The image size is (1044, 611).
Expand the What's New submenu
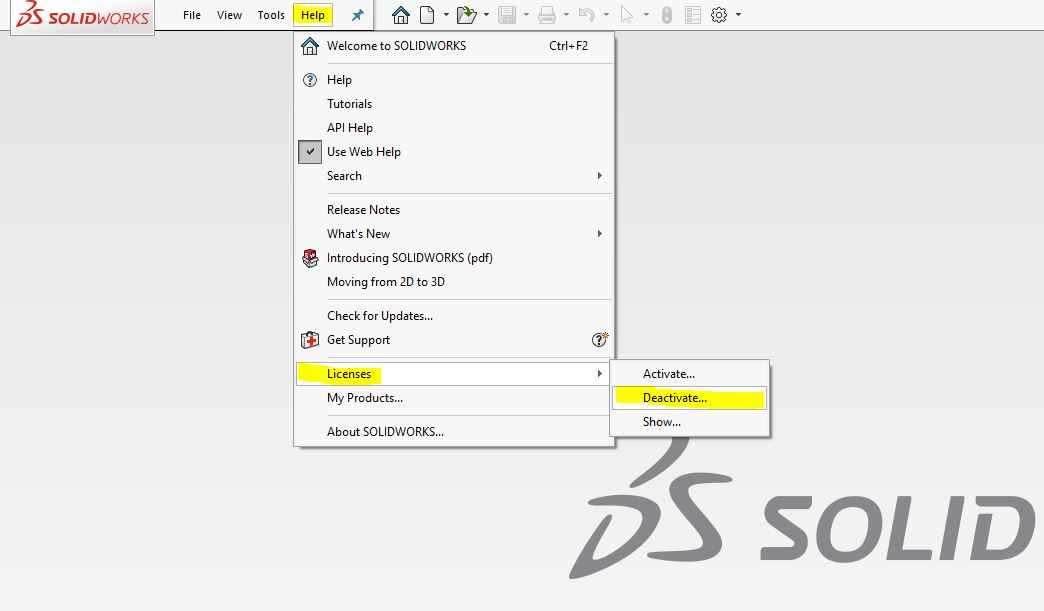coord(358,234)
